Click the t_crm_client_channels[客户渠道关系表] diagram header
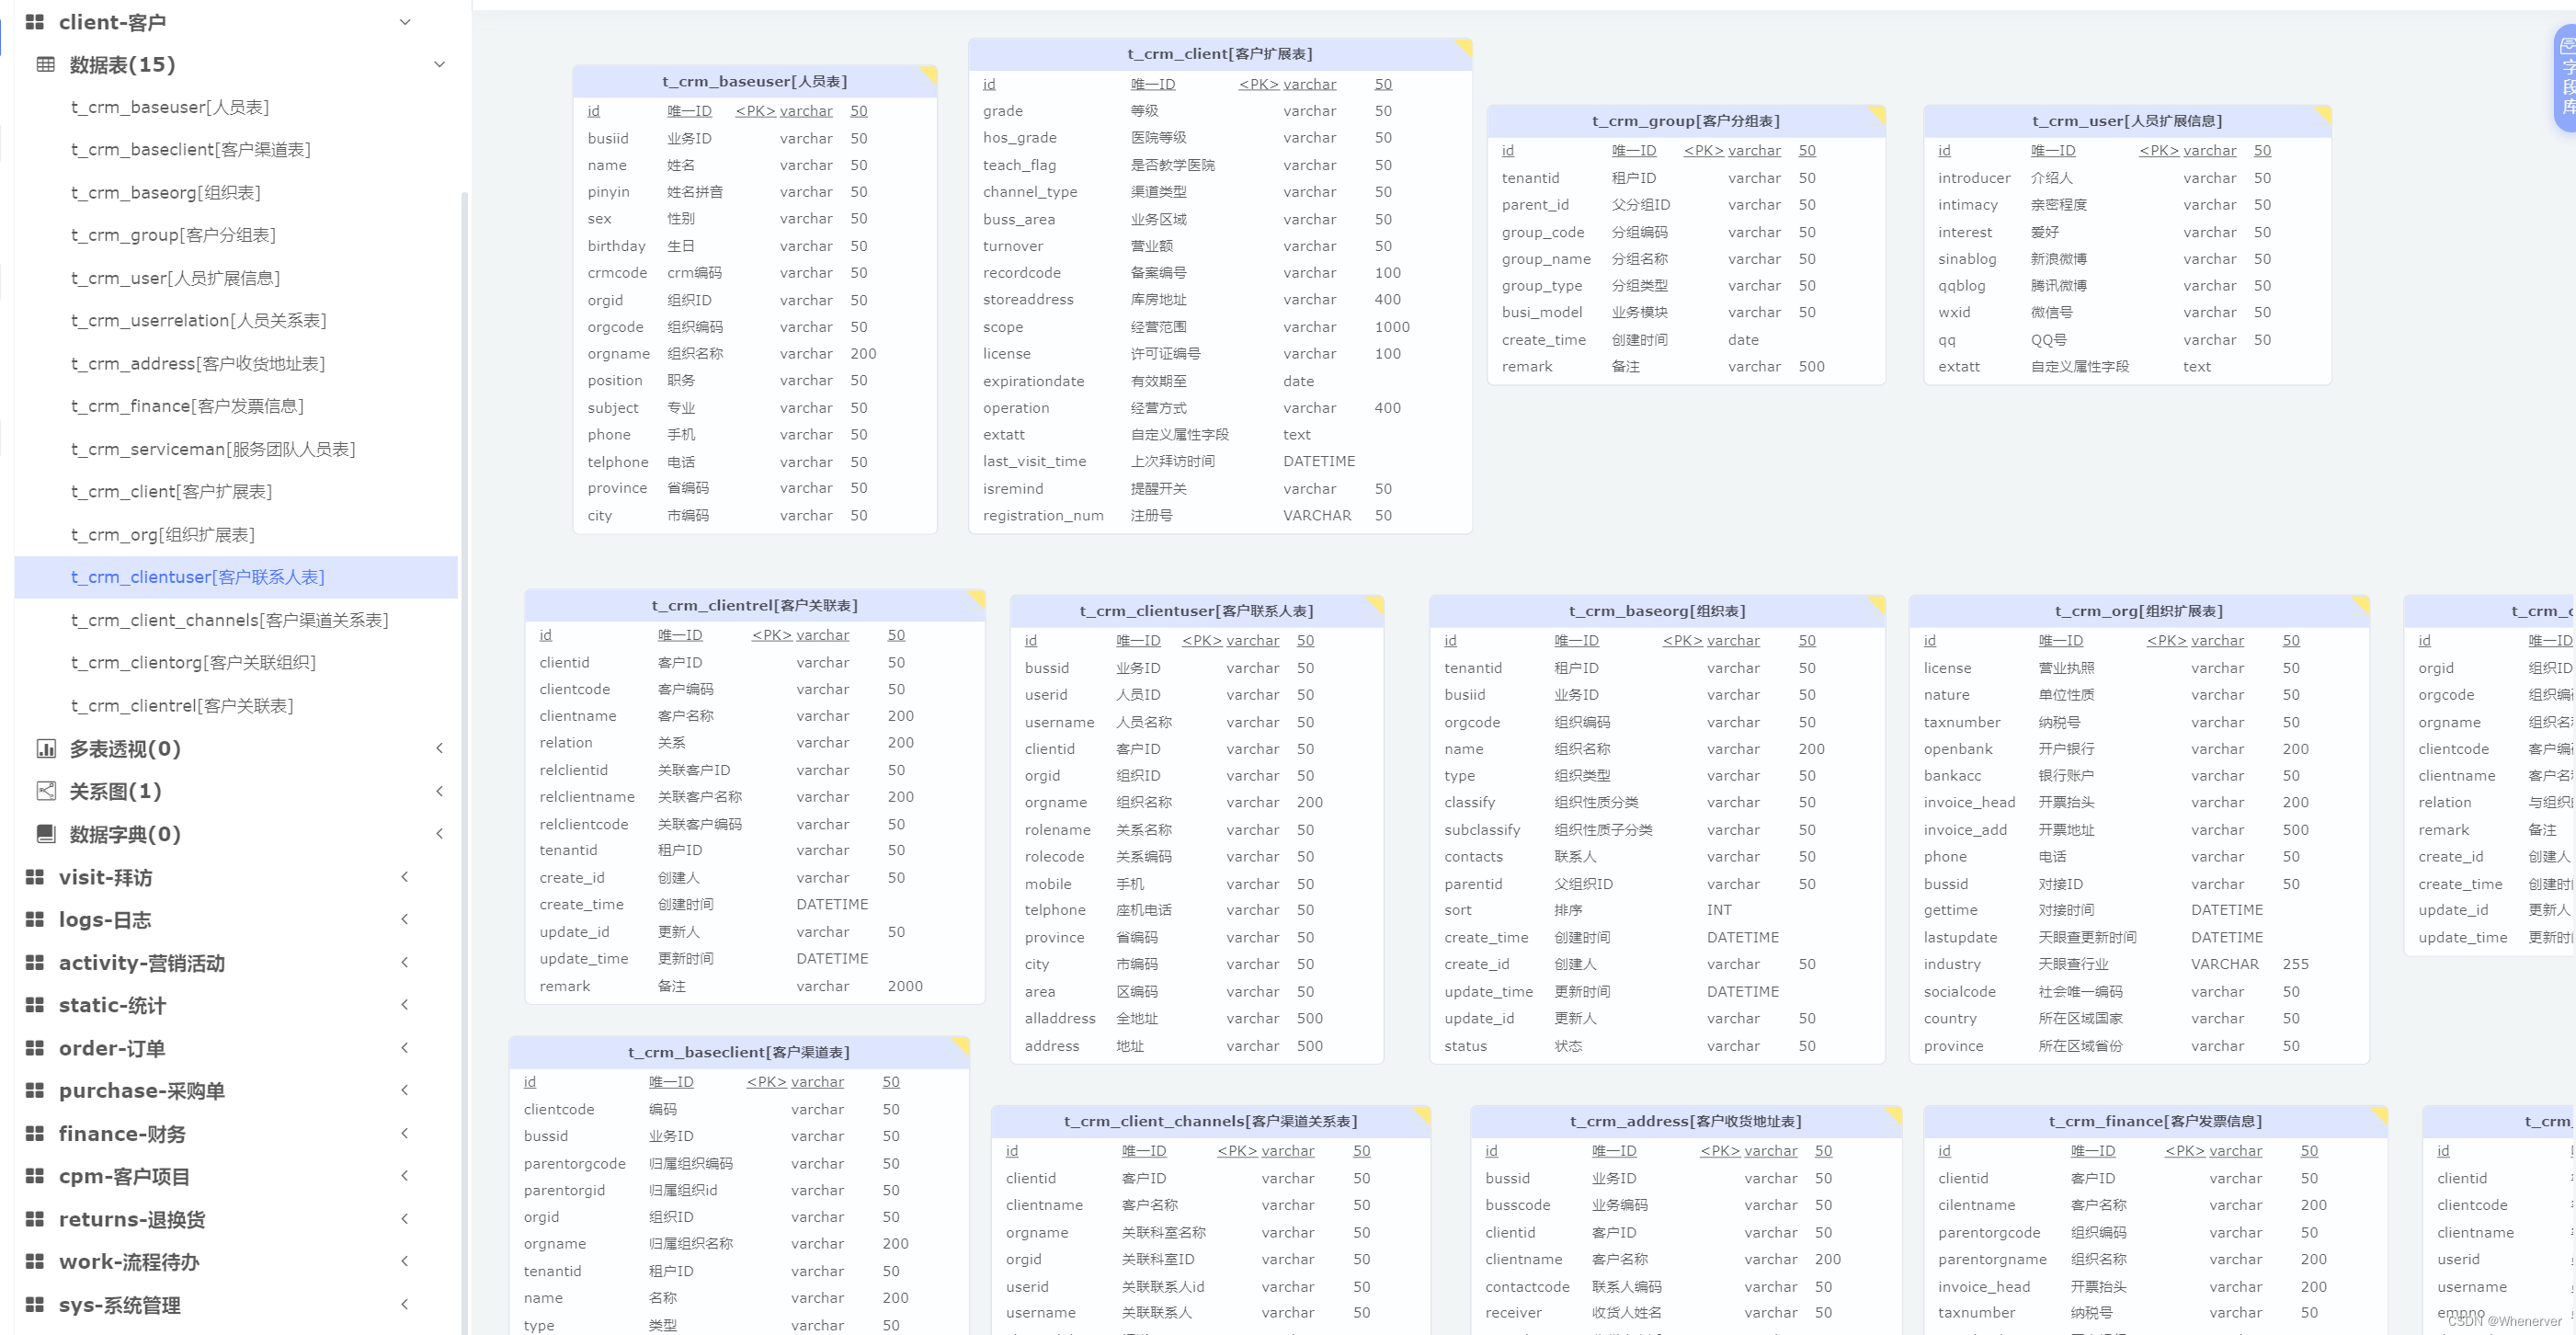Screen dimensions: 2576x1335 (1211, 1121)
